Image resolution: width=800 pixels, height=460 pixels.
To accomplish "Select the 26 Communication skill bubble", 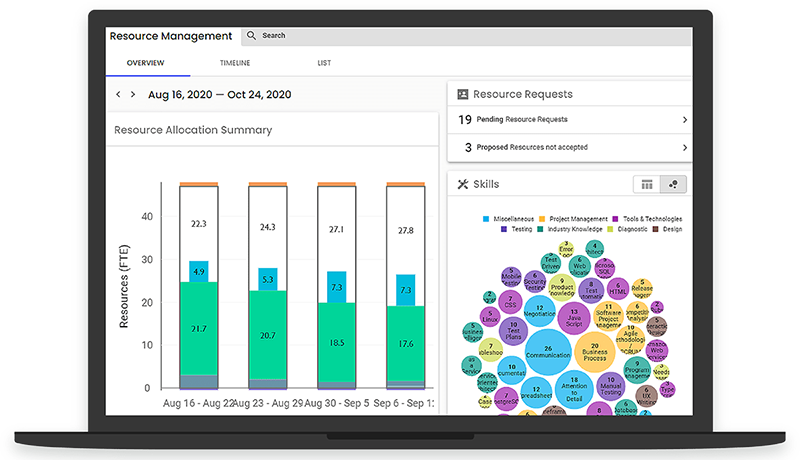I will [548, 352].
